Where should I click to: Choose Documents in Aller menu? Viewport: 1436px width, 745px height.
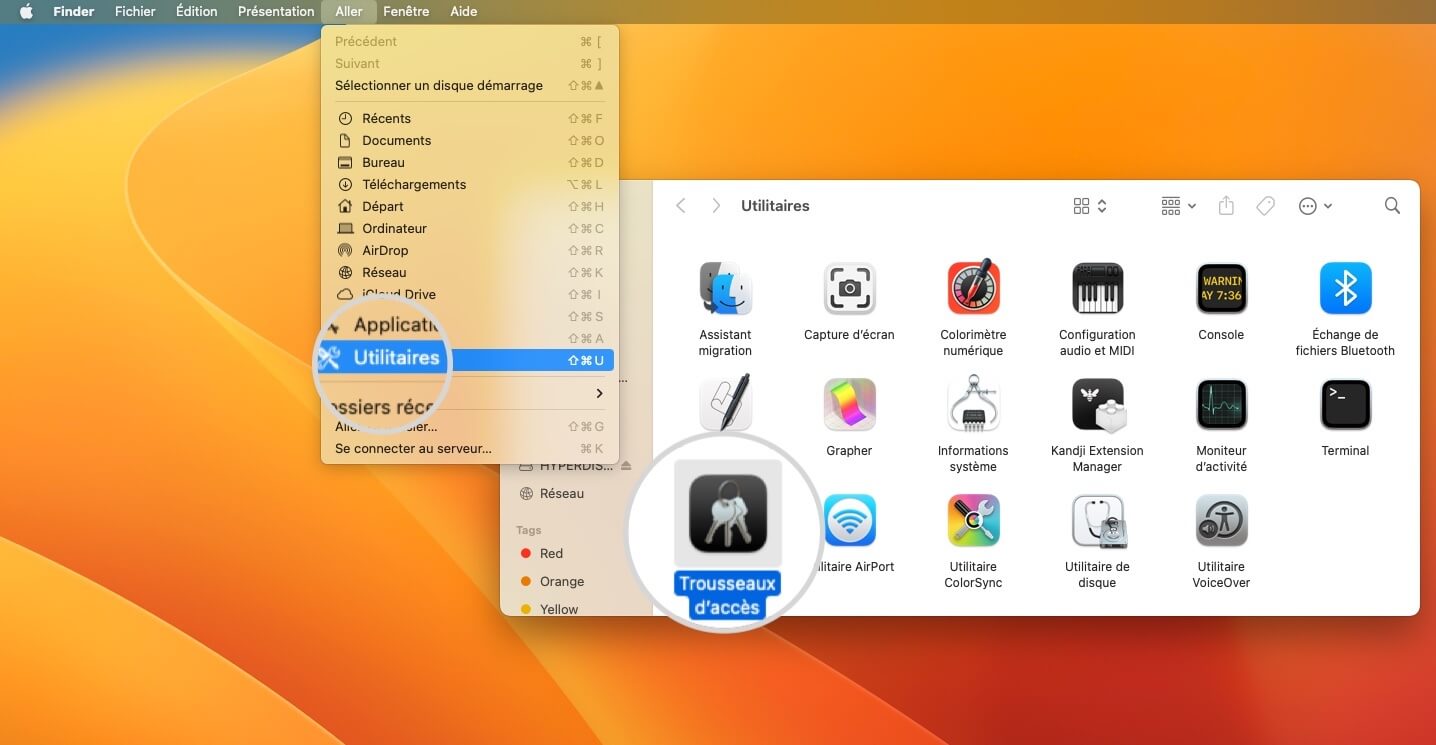pos(470,140)
